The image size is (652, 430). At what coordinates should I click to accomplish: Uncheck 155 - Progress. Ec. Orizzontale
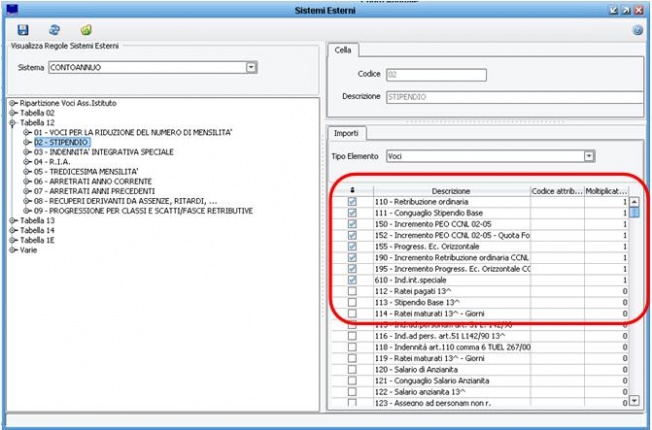coord(352,247)
